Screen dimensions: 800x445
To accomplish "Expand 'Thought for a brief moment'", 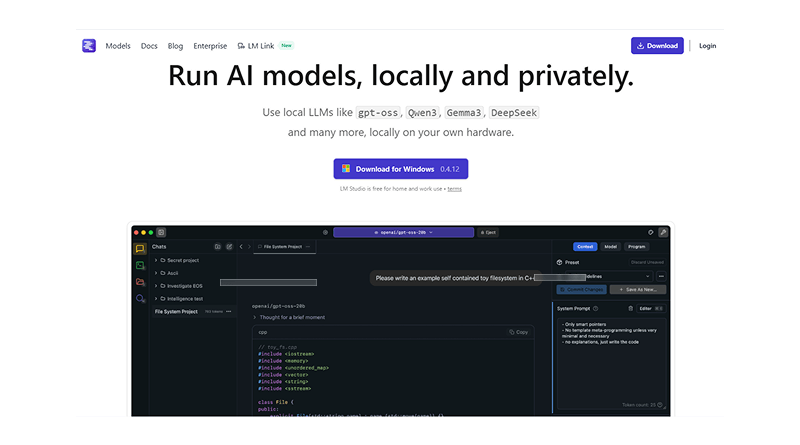I will 255,317.
